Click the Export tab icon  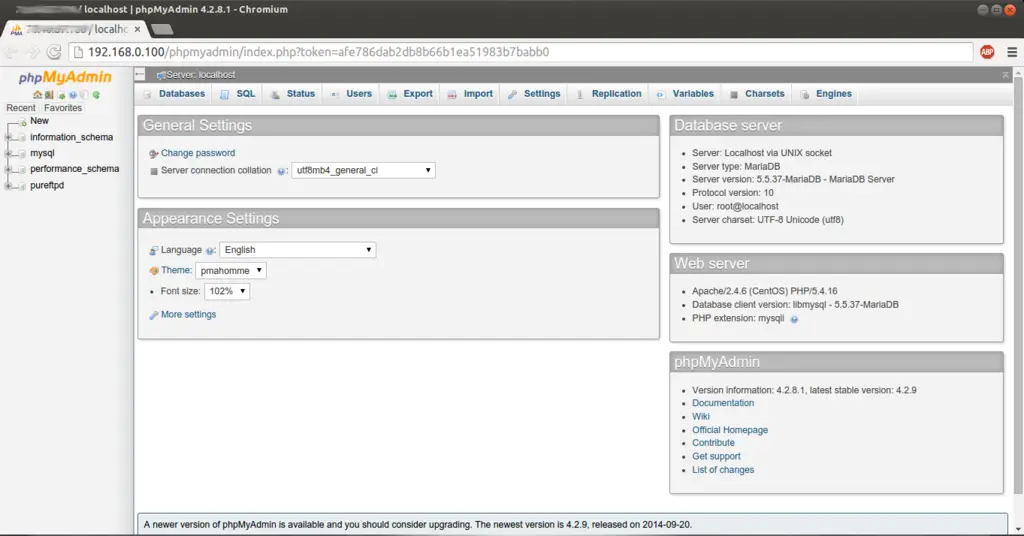(392, 95)
